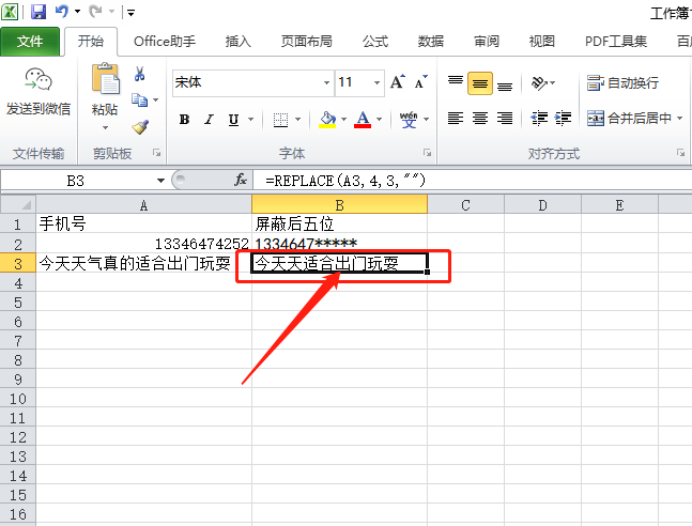
Task: Apply red font color A
Action: (362, 119)
